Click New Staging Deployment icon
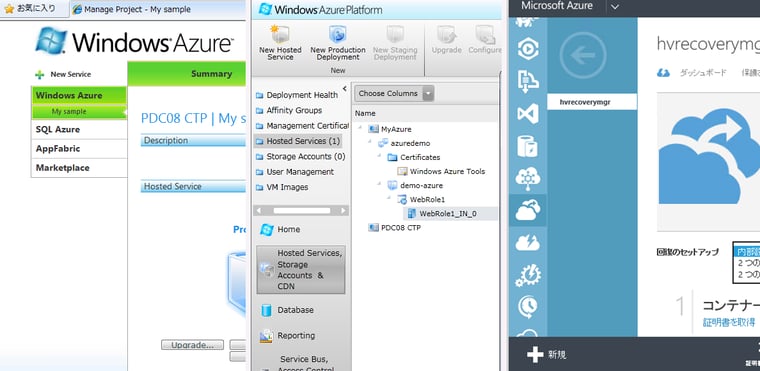 [395, 35]
